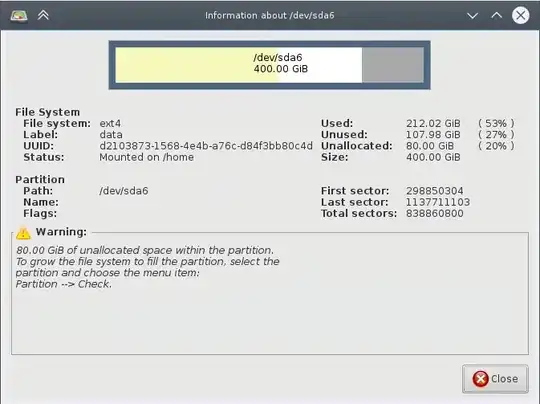
Task: Click the 'File system:' field label
Action: click(x=57, y=123)
